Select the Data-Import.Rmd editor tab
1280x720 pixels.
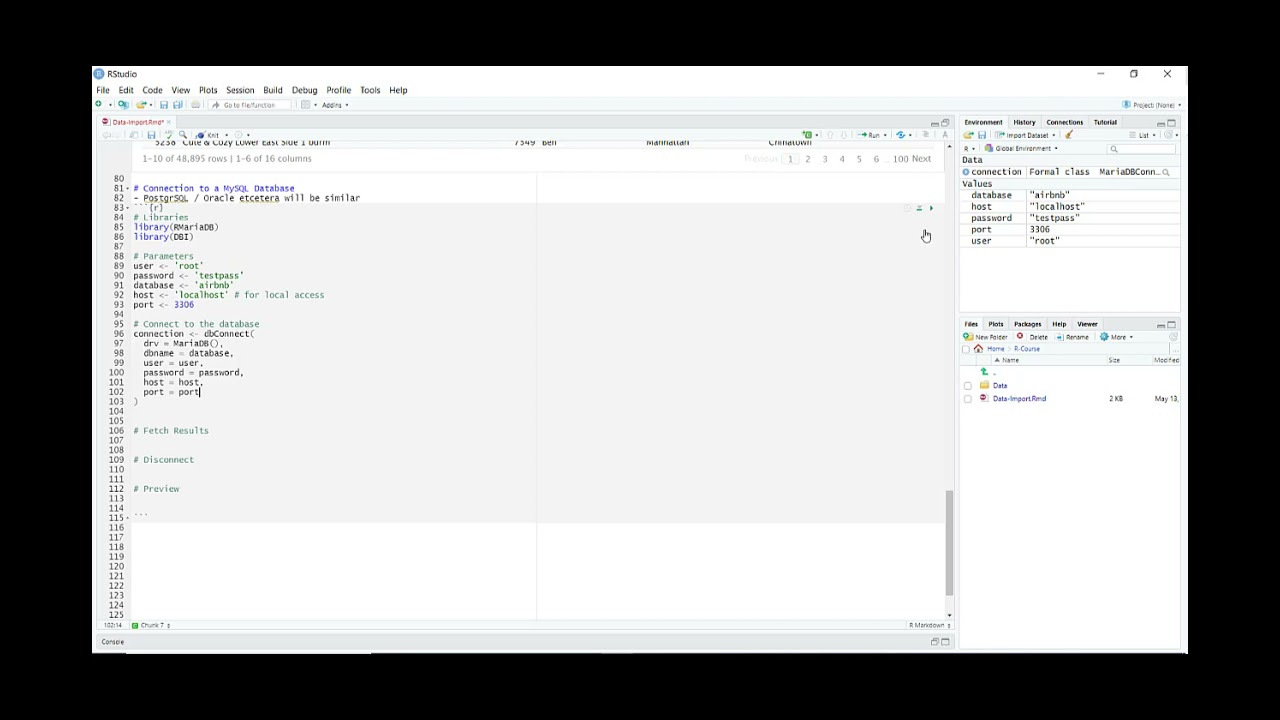pyautogui.click(x=136, y=122)
